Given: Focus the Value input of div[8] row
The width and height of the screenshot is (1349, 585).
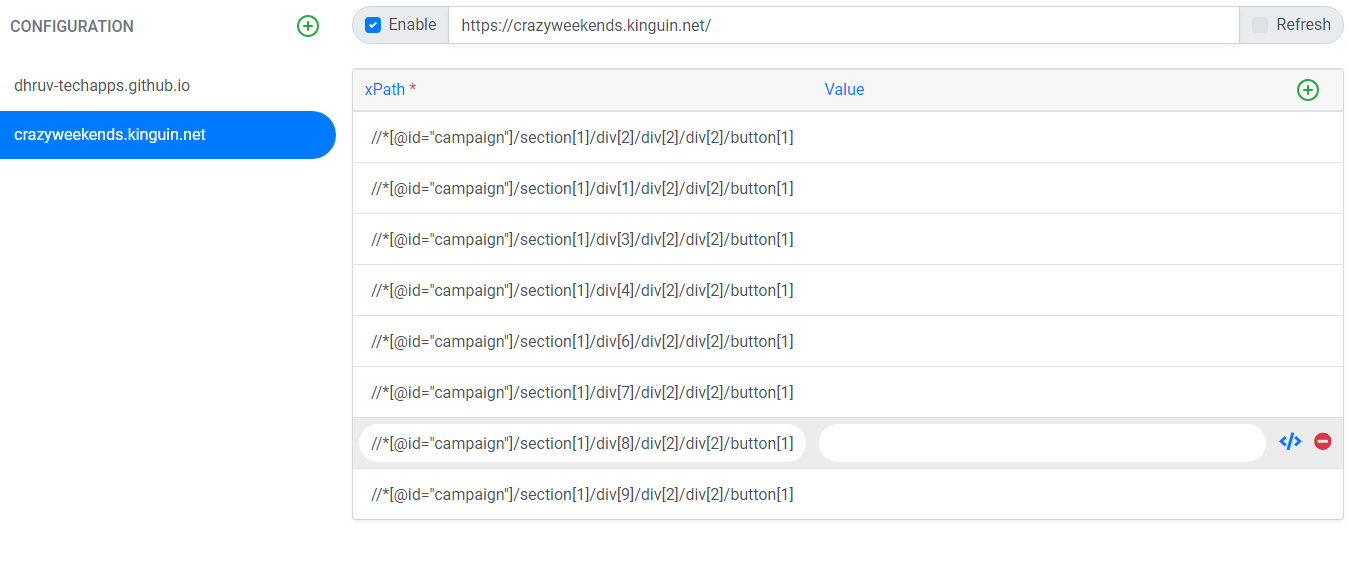Looking at the screenshot, I should (1042, 443).
